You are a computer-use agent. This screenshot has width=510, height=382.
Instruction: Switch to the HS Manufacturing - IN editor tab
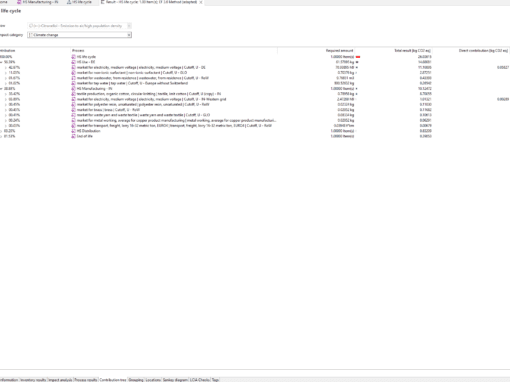[38, 2]
